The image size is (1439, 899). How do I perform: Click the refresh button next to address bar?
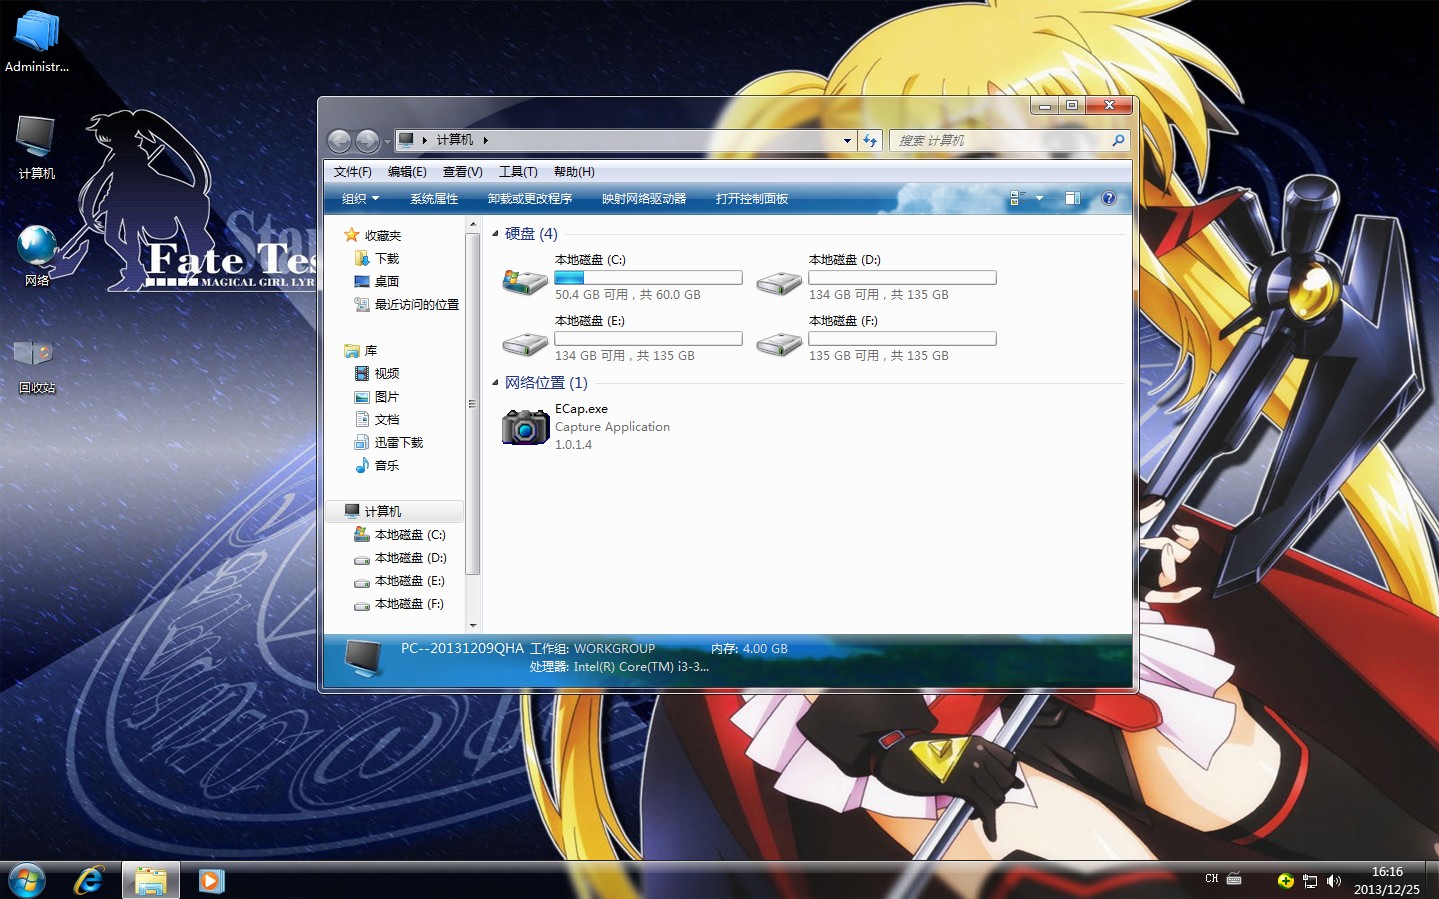(870, 141)
